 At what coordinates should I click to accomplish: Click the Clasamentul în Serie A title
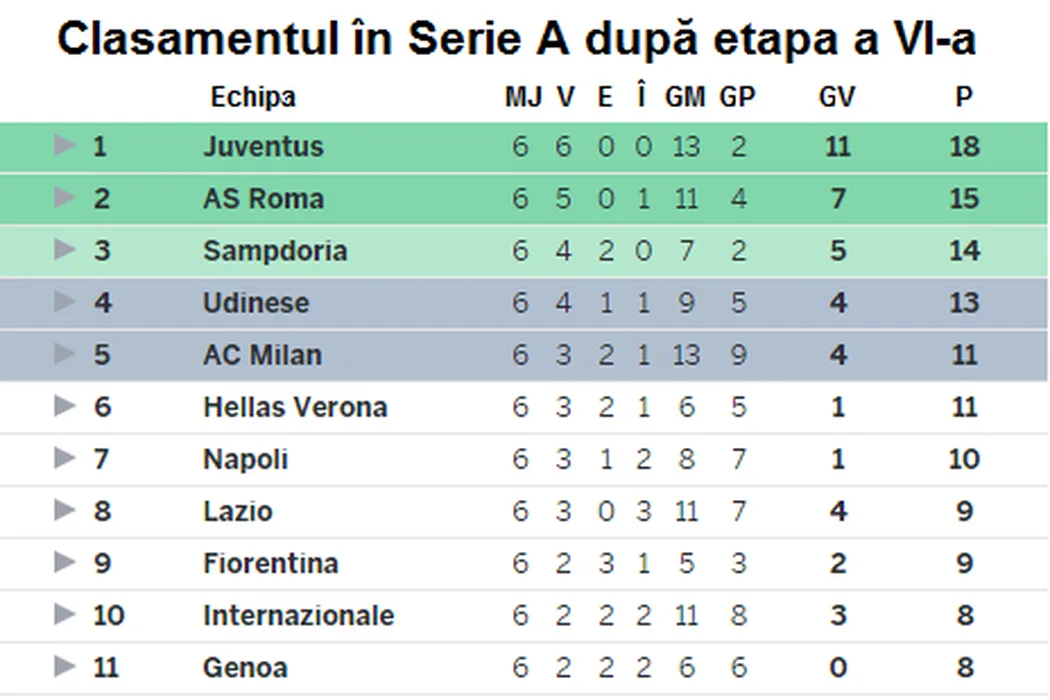point(517,40)
